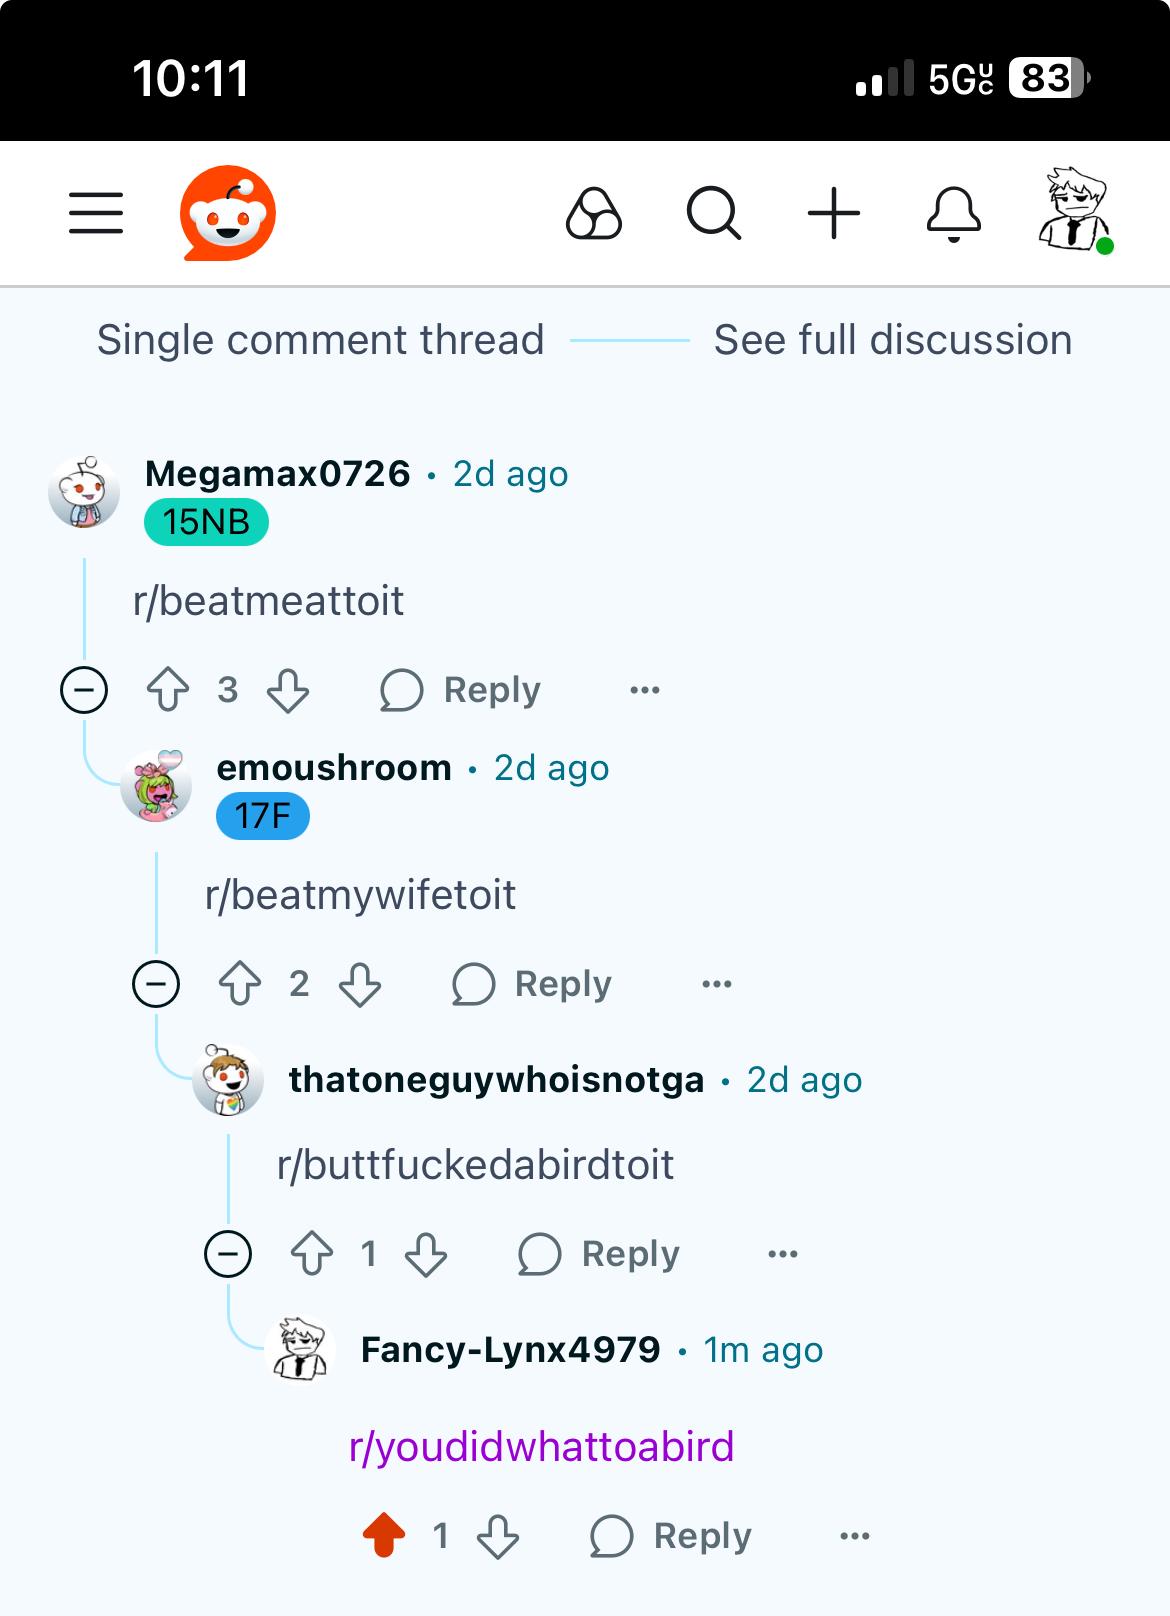Tap the Reddit logo home icon
The width and height of the screenshot is (1170, 1616).
tap(228, 213)
